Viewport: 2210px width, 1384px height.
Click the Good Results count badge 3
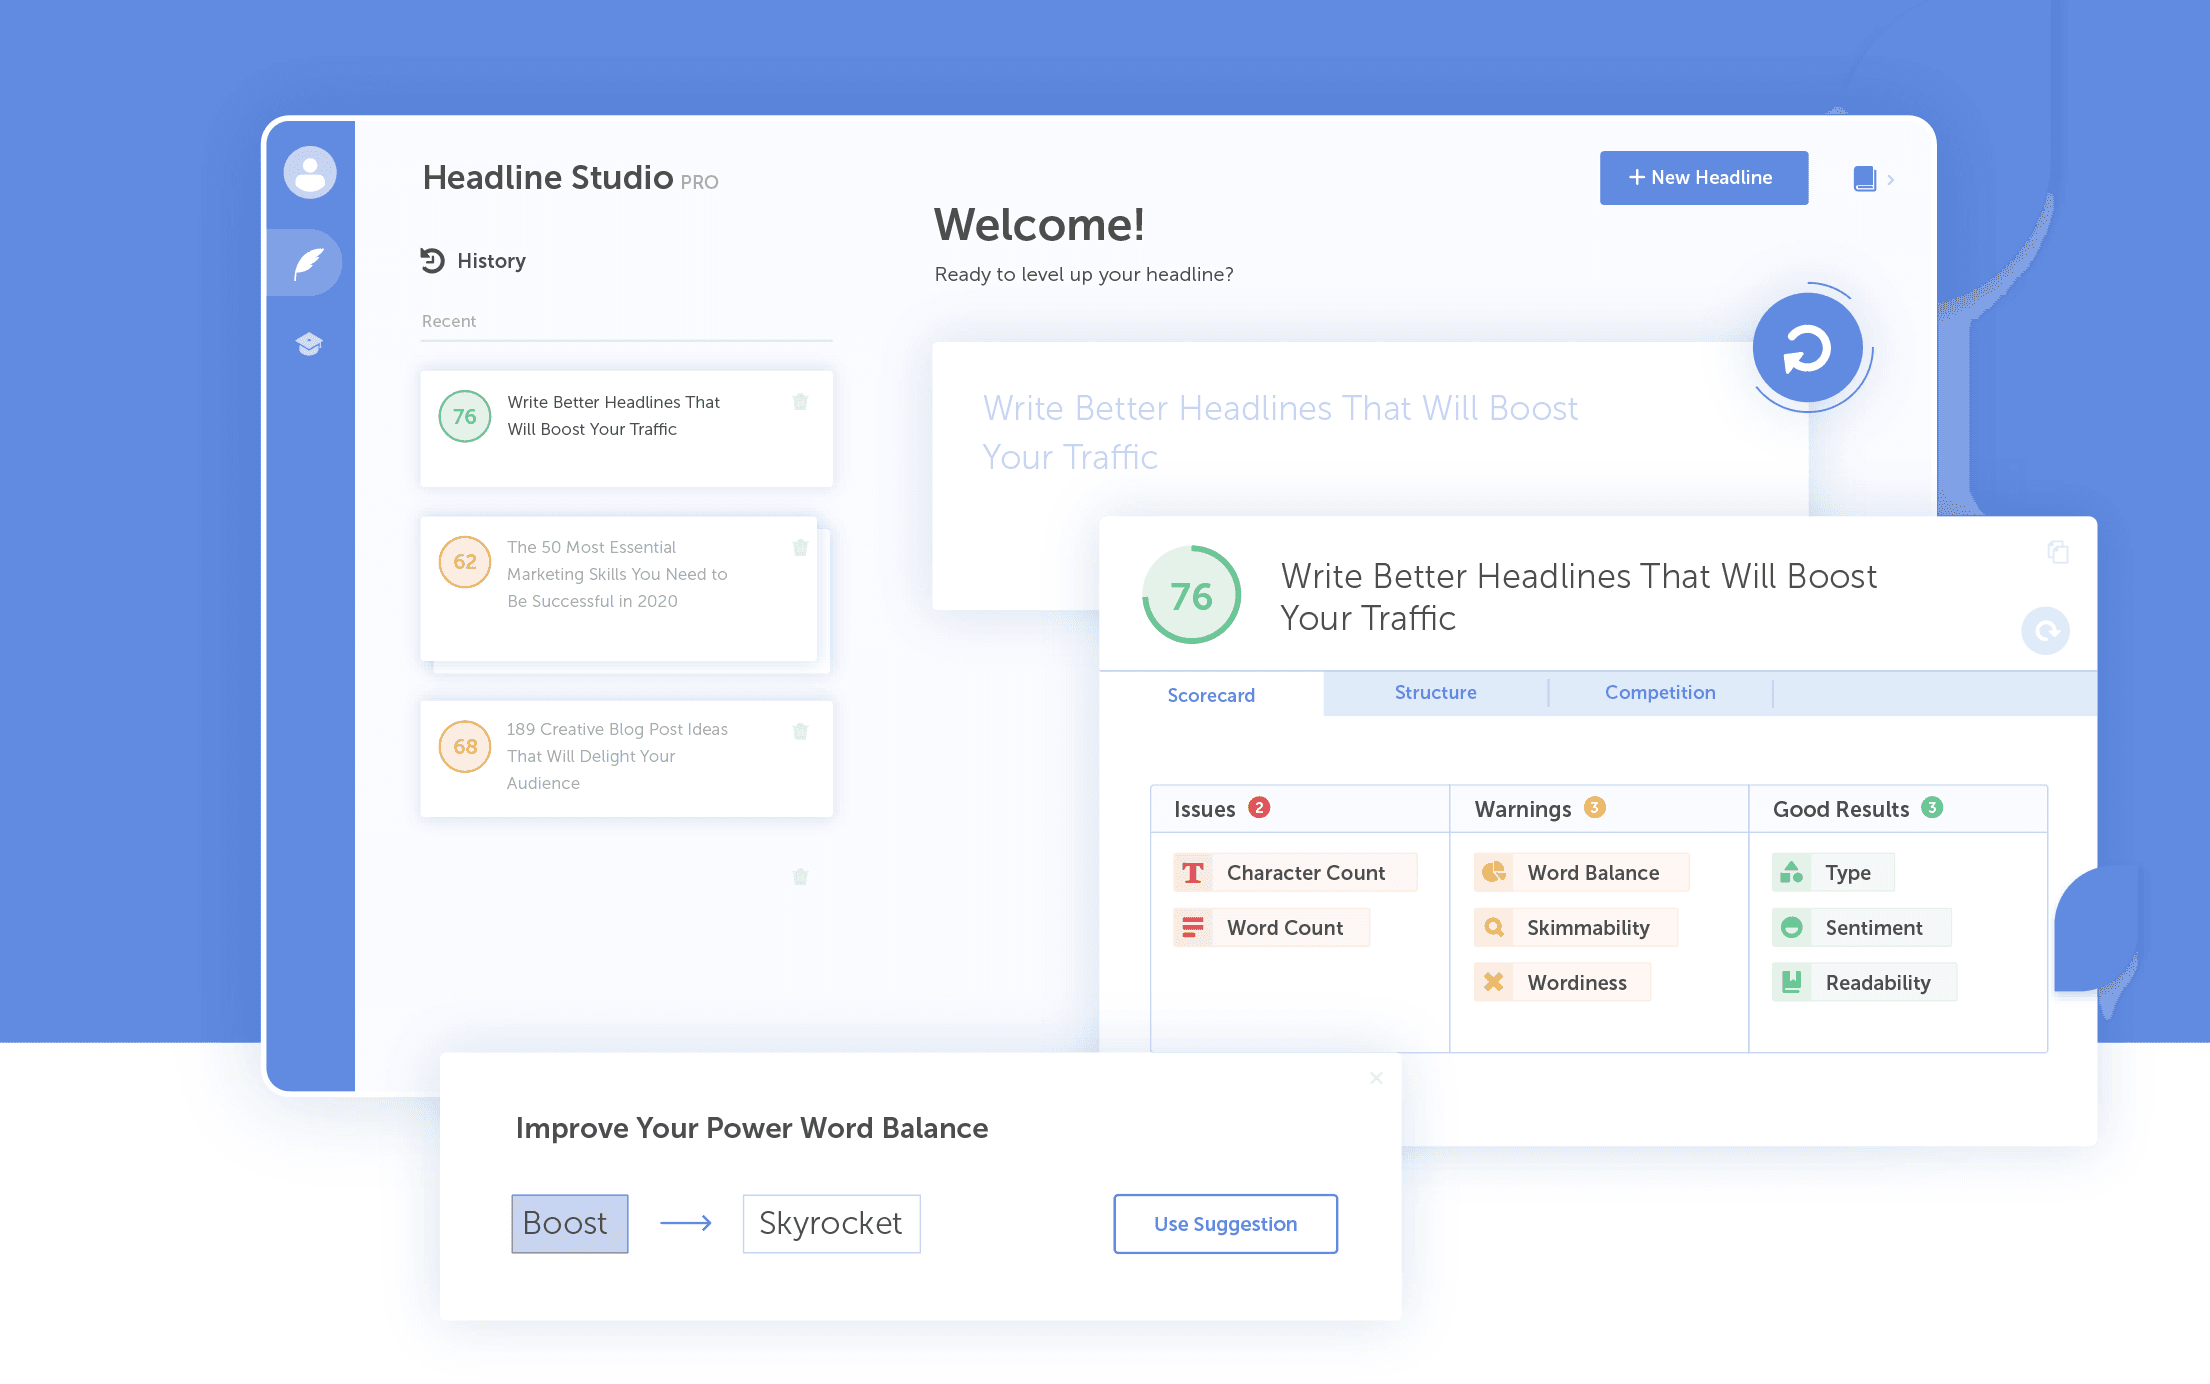click(1932, 807)
